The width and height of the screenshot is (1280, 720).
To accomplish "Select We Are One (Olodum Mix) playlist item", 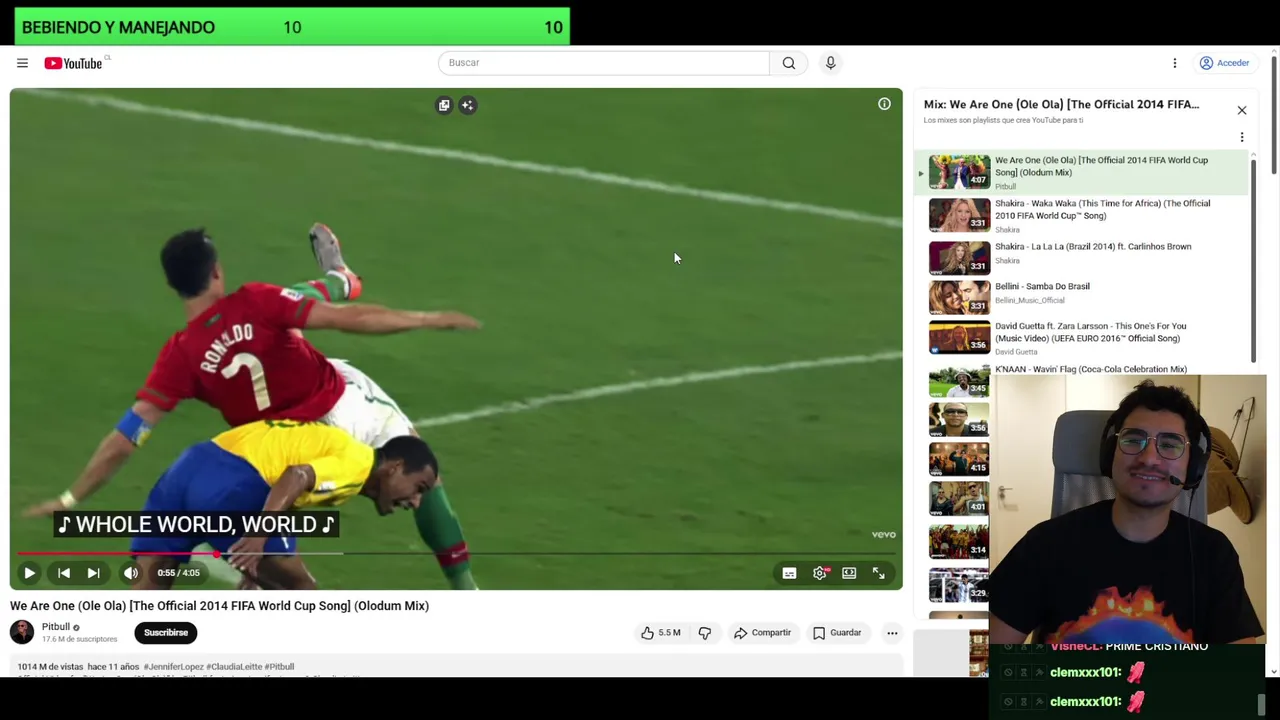I will [1082, 172].
